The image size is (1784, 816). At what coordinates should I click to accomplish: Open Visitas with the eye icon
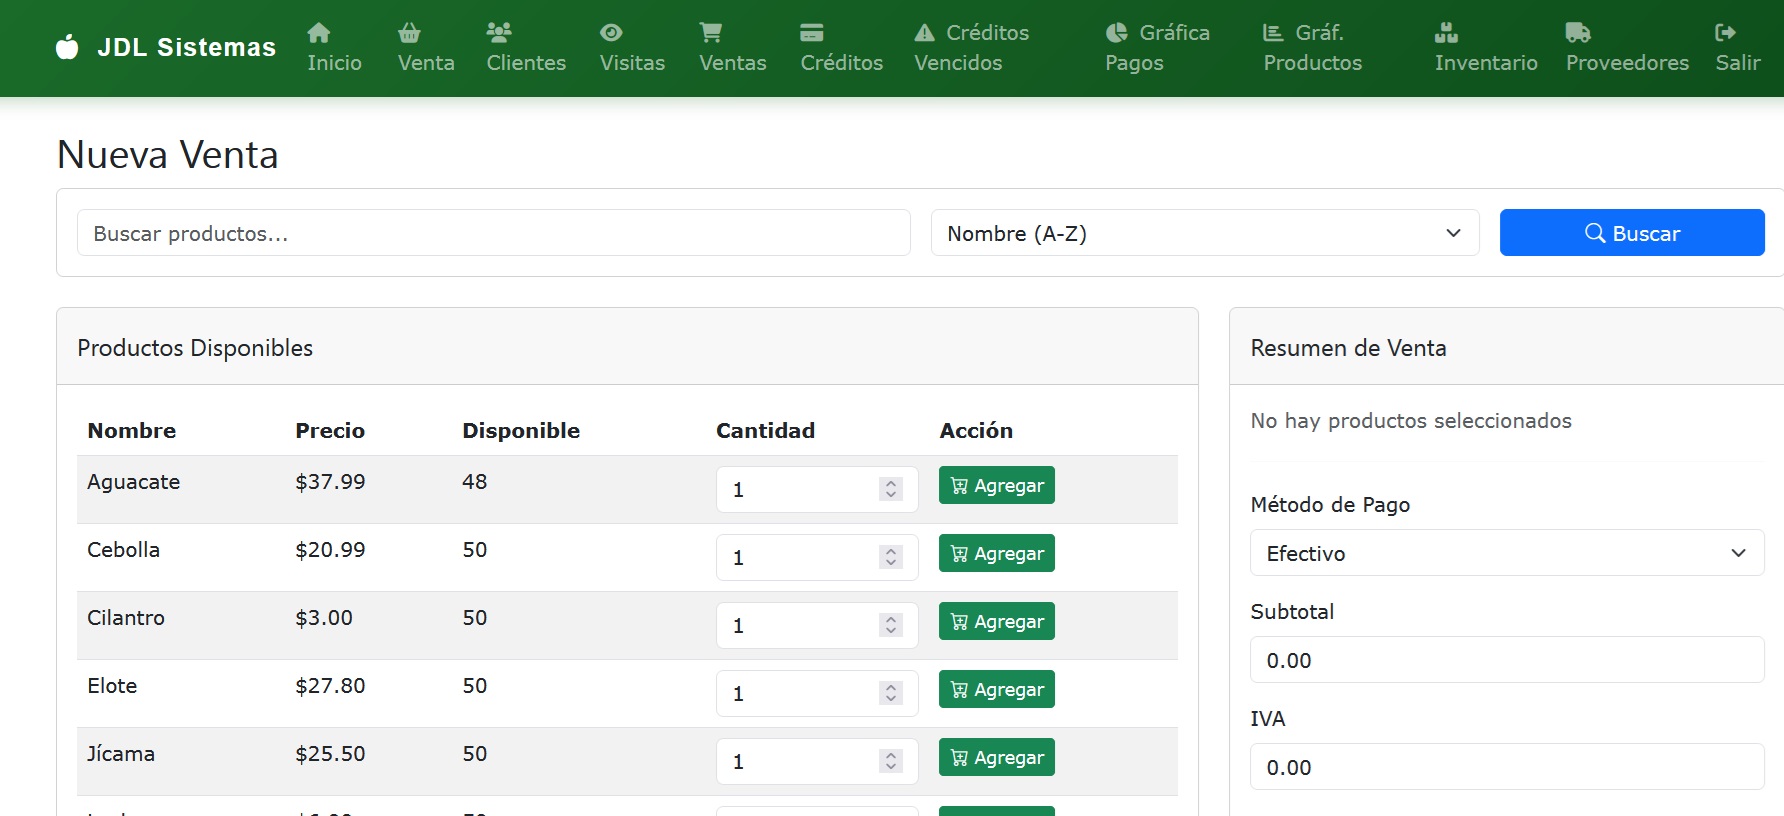click(611, 33)
